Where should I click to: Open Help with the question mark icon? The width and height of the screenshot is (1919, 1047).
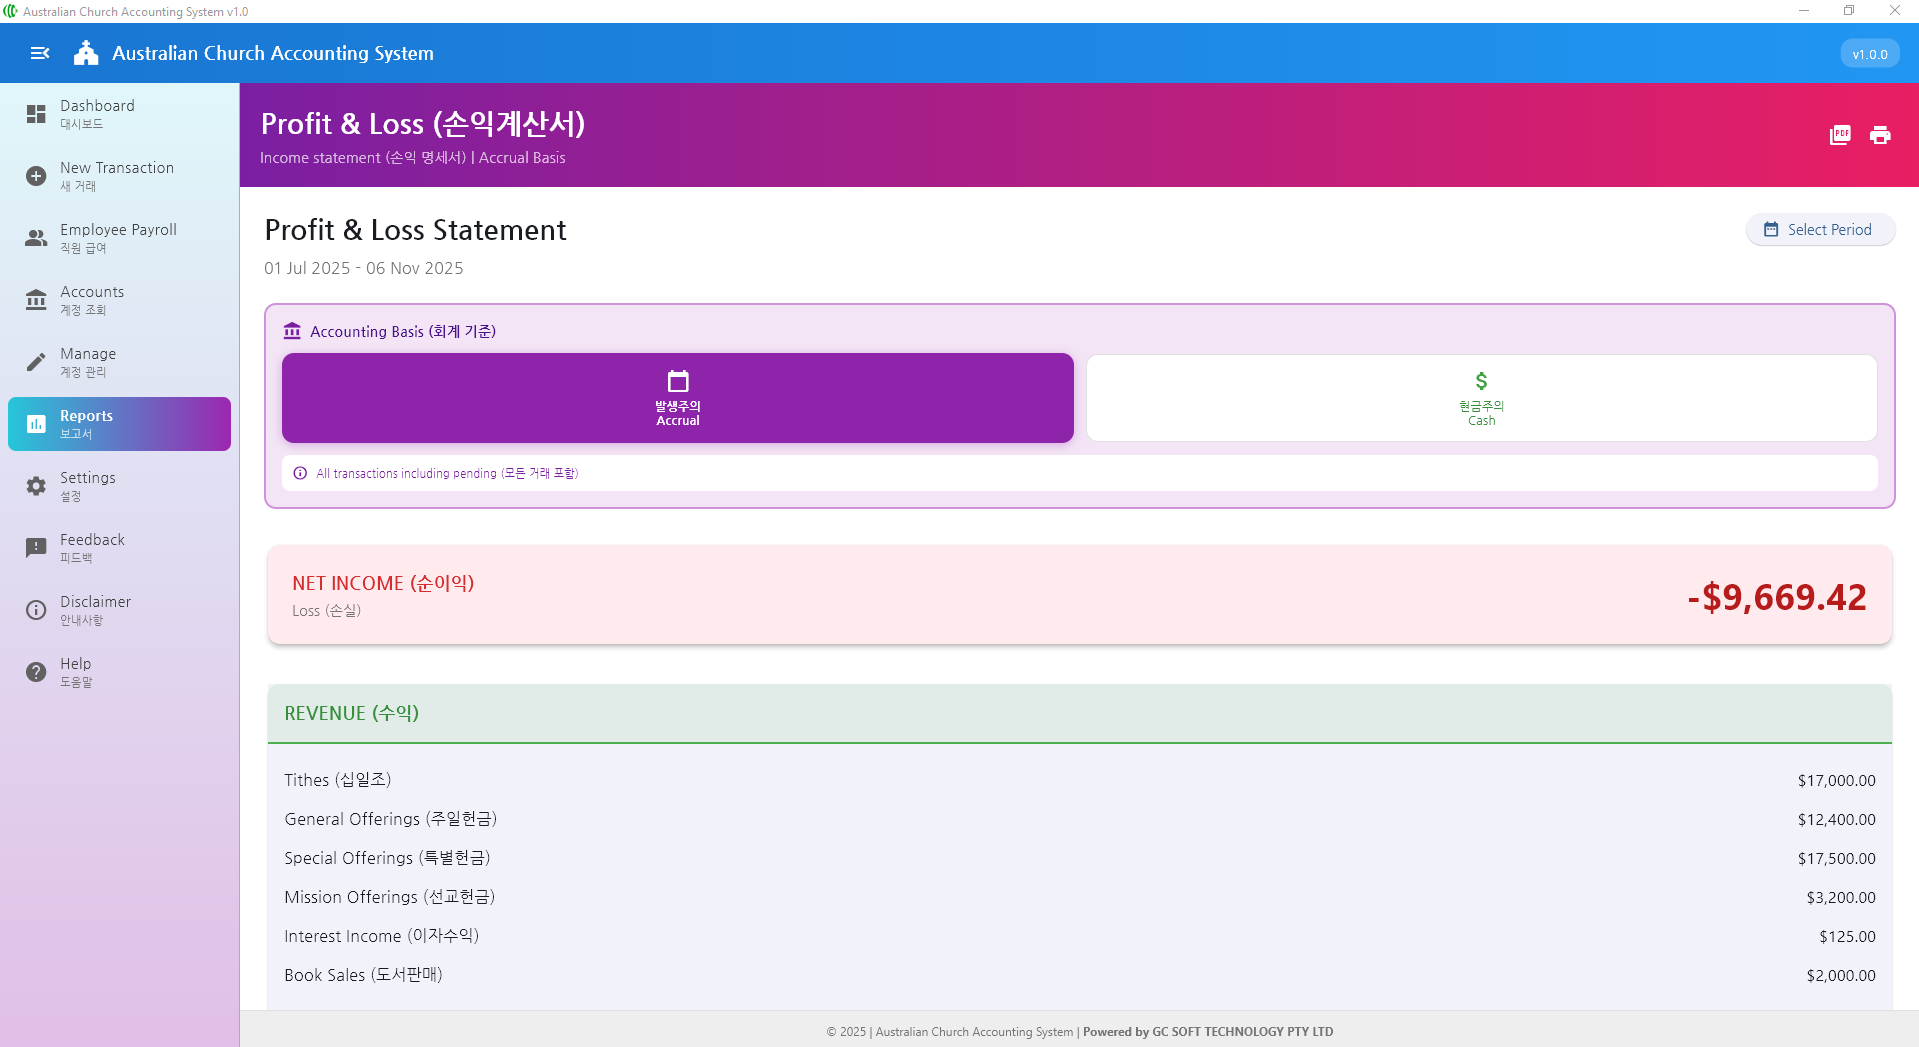click(x=36, y=671)
